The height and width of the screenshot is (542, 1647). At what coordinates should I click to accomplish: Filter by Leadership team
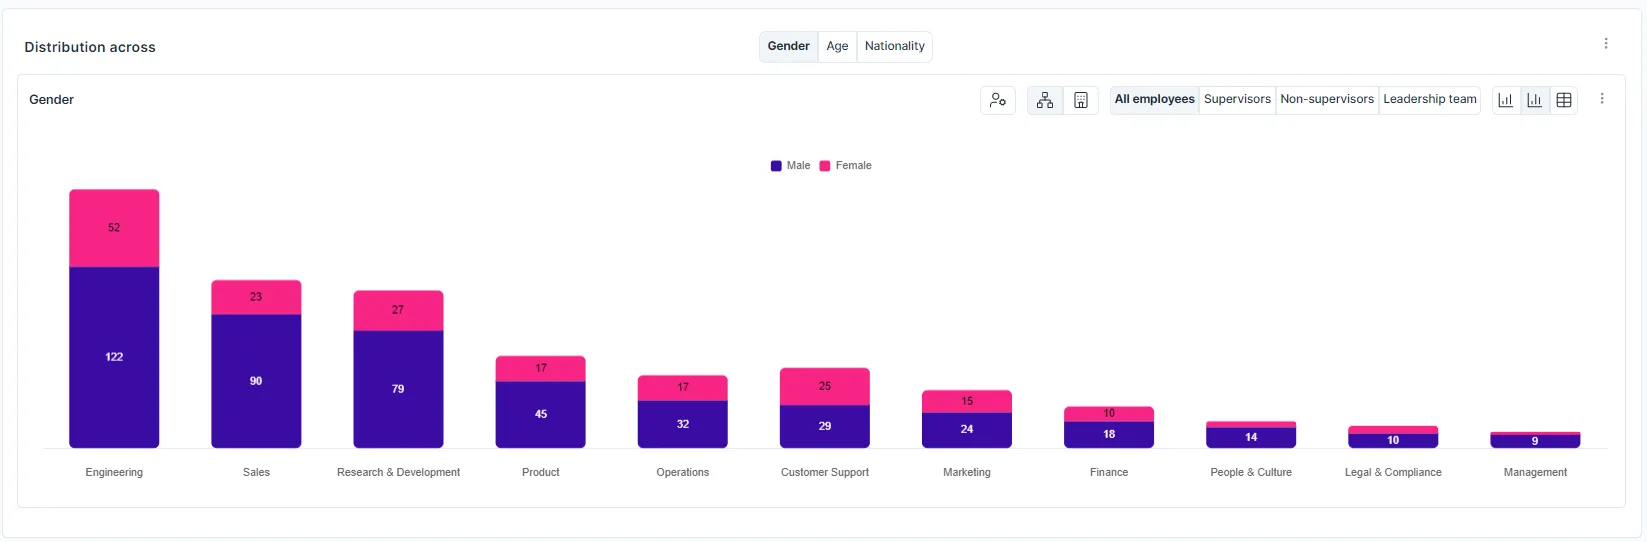1430,99
